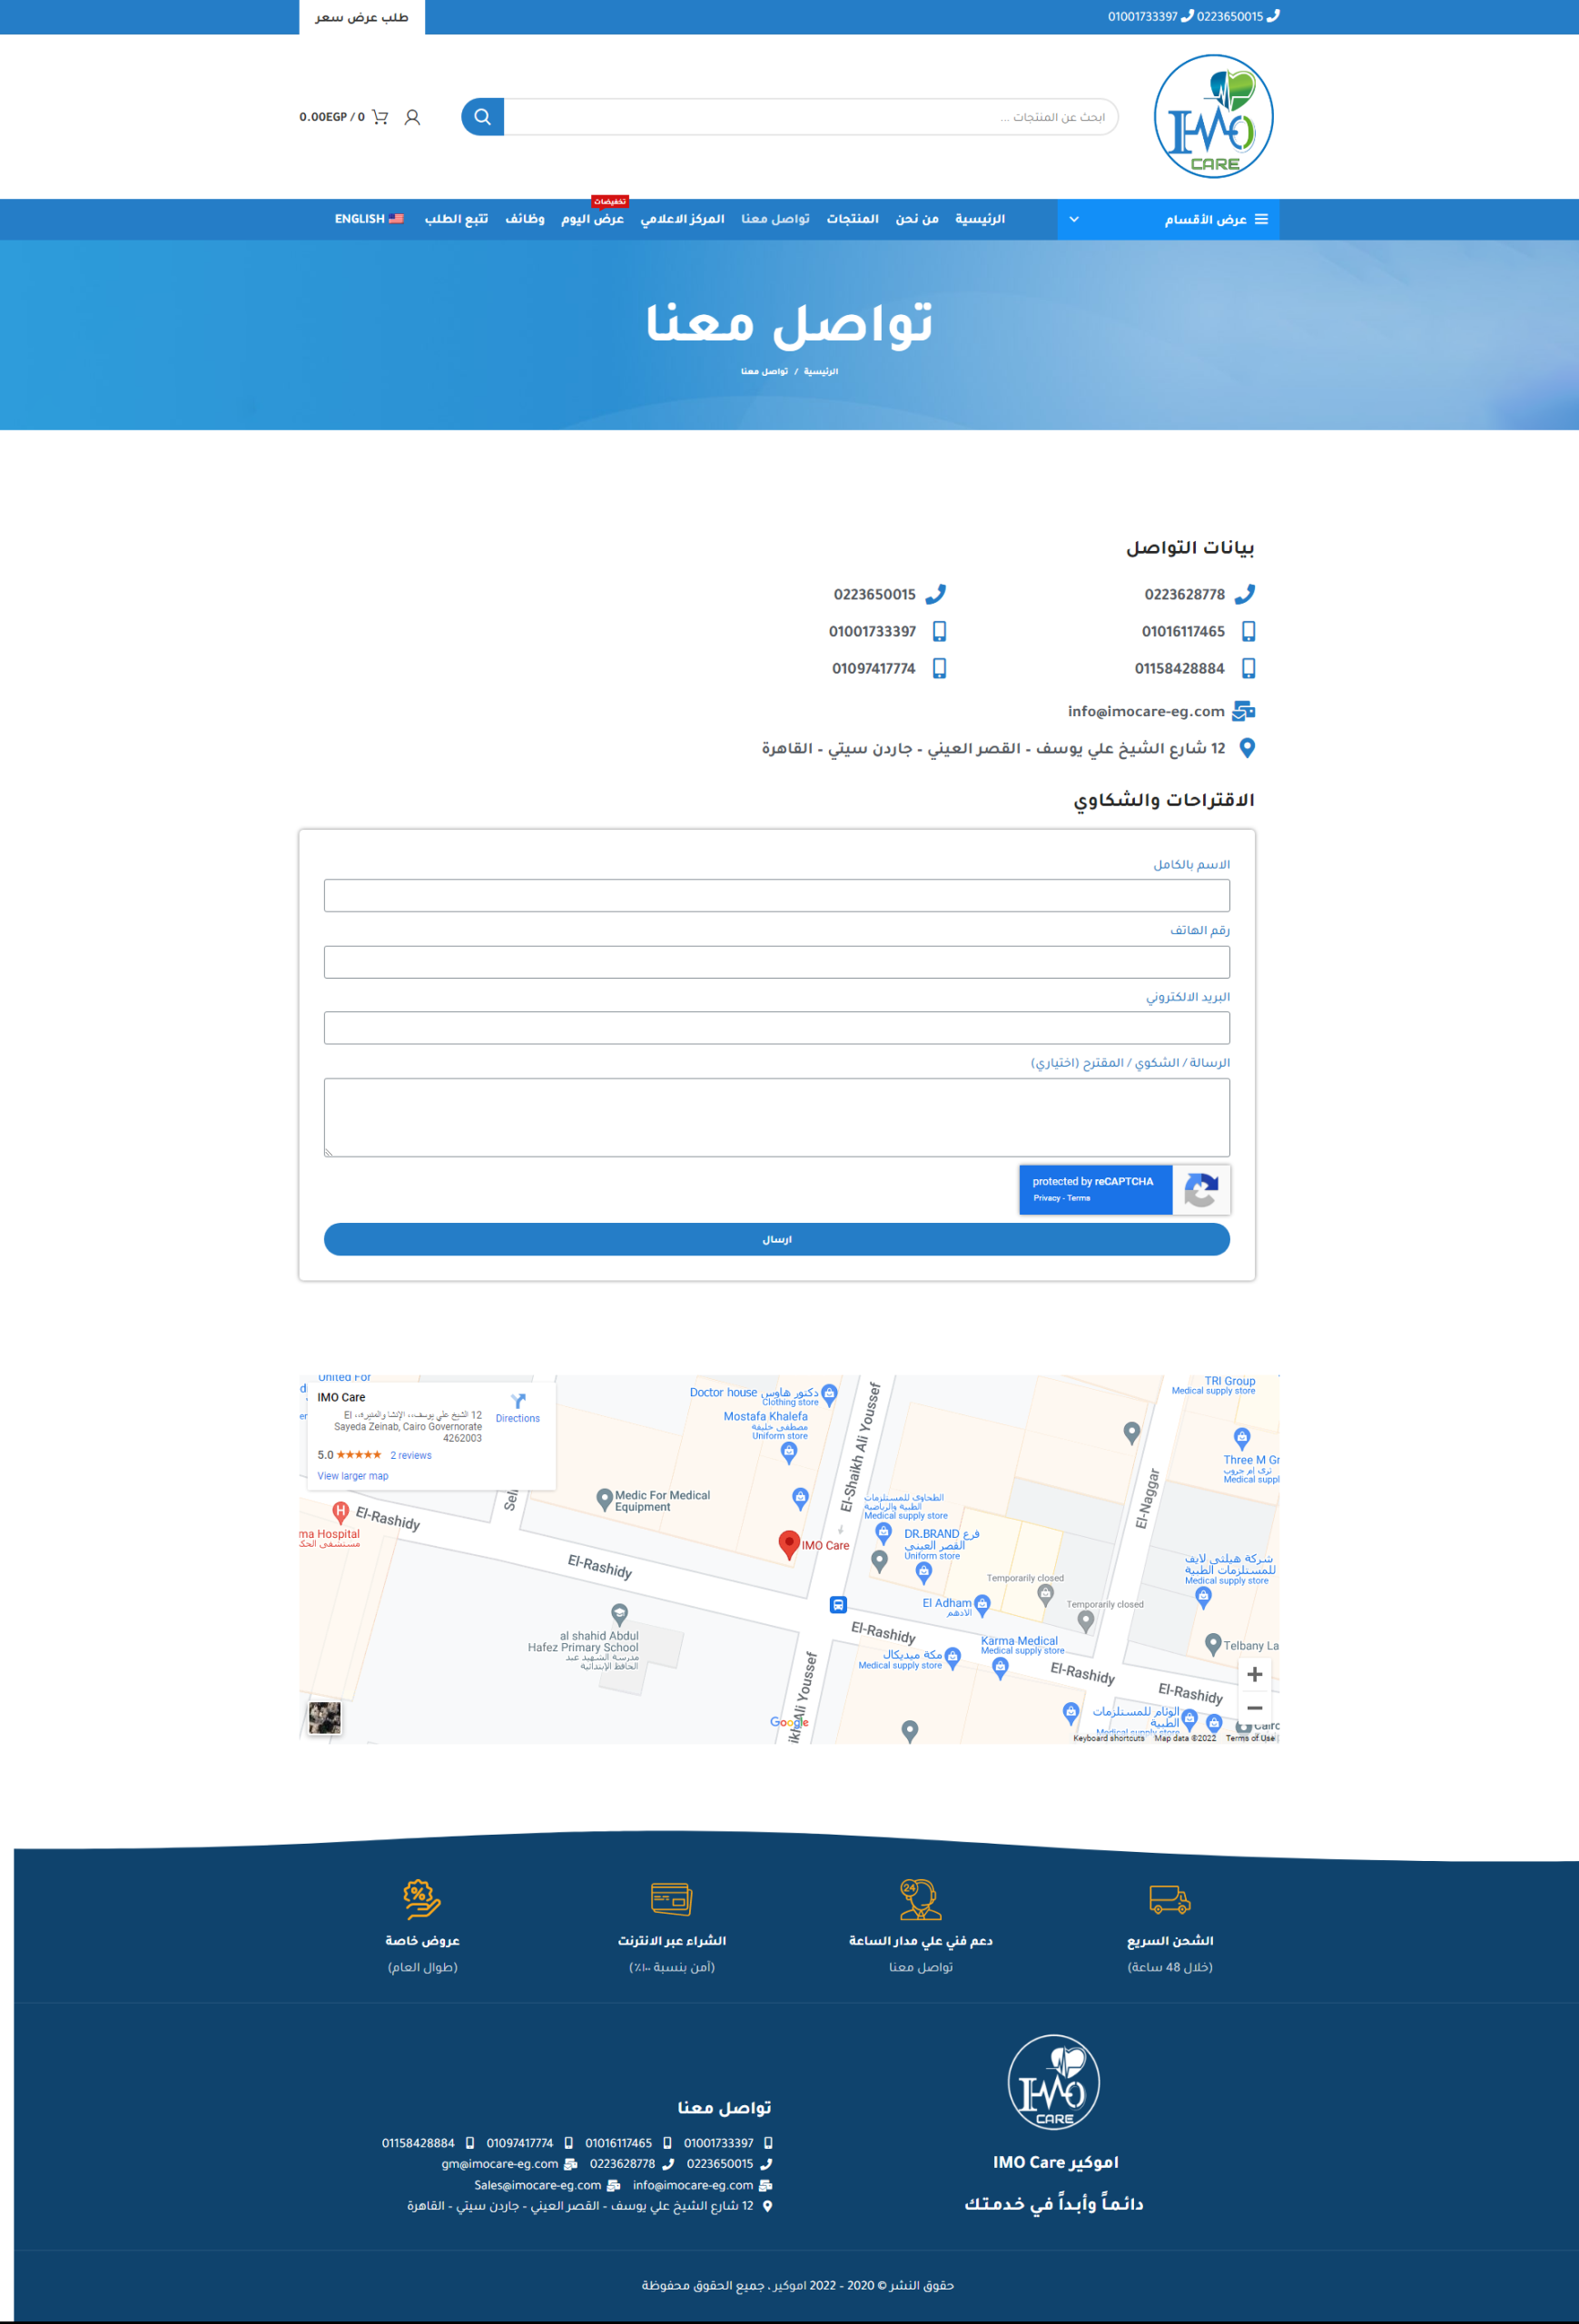Click the mobile icon beside 01016117465
The image size is (1579, 2324).
pyautogui.click(x=1248, y=631)
